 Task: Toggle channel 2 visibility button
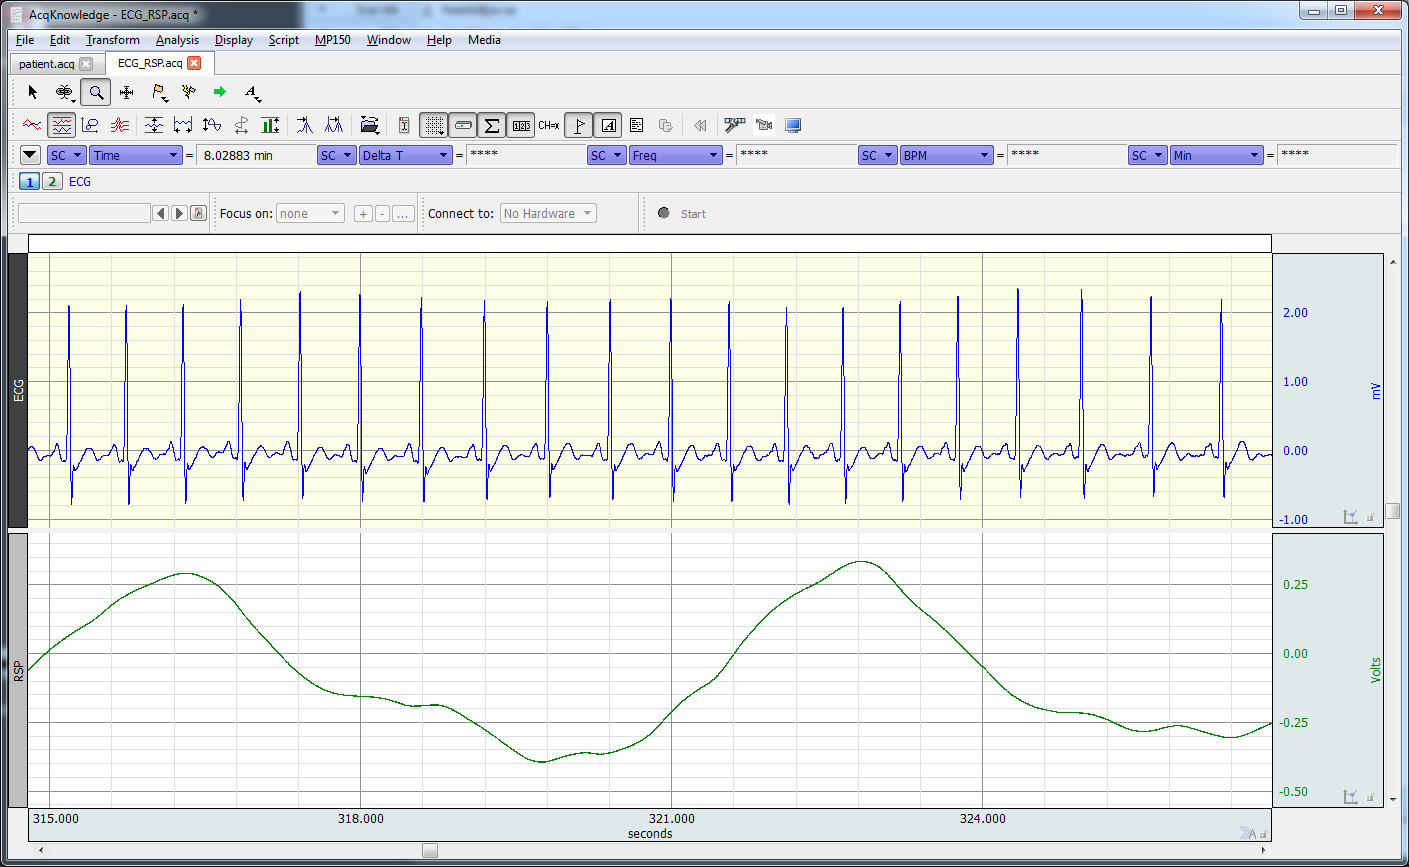tap(52, 181)
